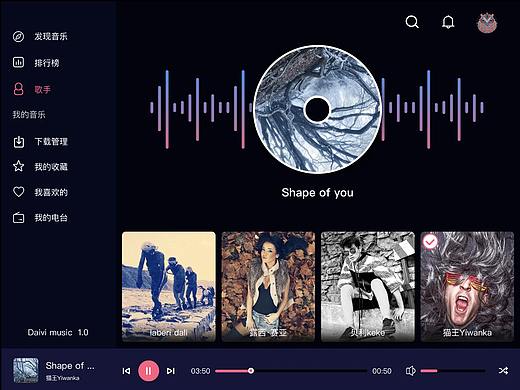Image resolution: width=520 pixels, height=390 pixels.
Task: Select 歌手 menu item
Action: [x=43, y=89]
